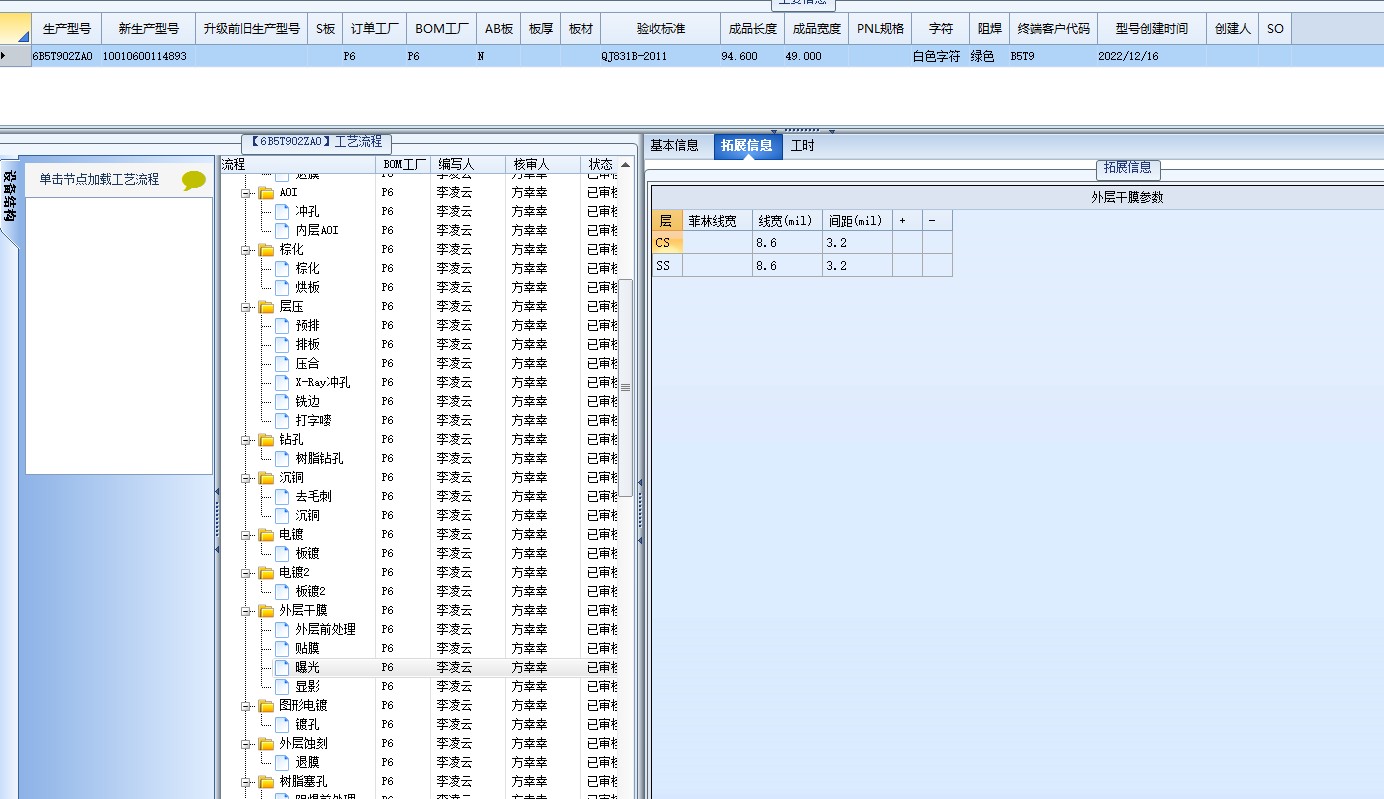Click the 菲林线宽 cell in SS row

pos(717,266)
